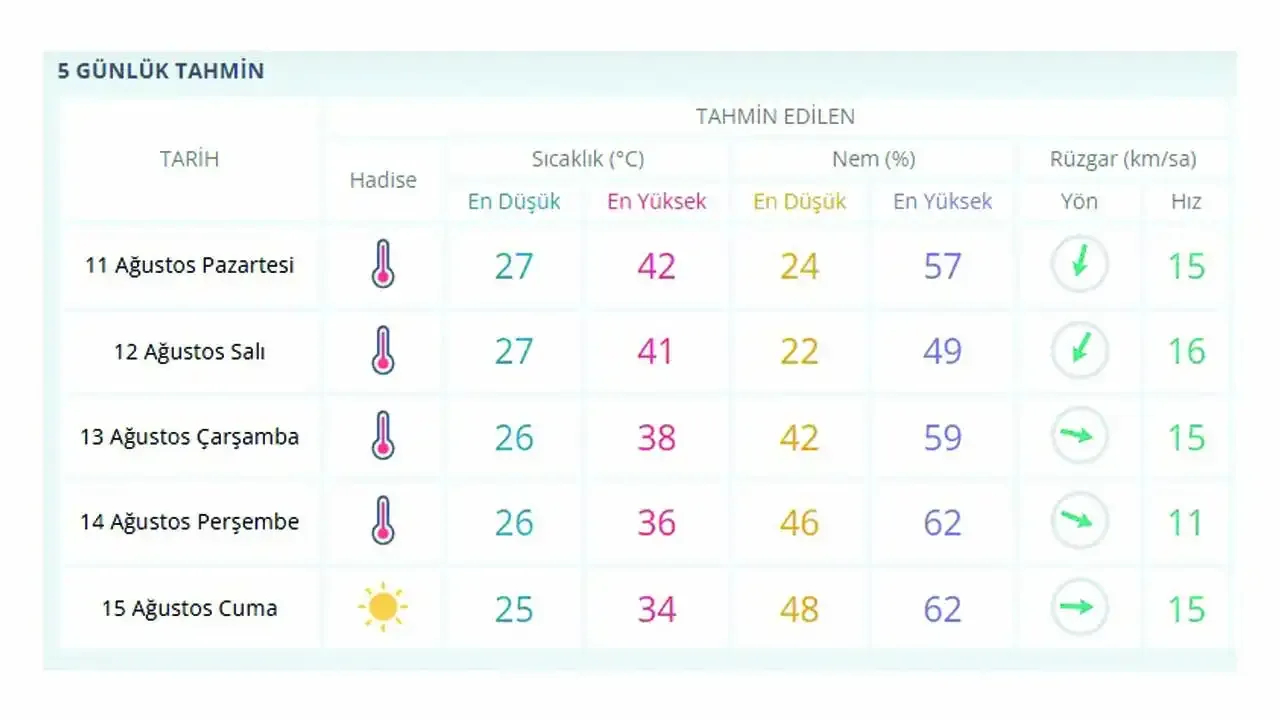Click the wind direction arrow for 12 Ağustos
Viewport: 1280px width, 720px height.
(x=1079, y=351)
